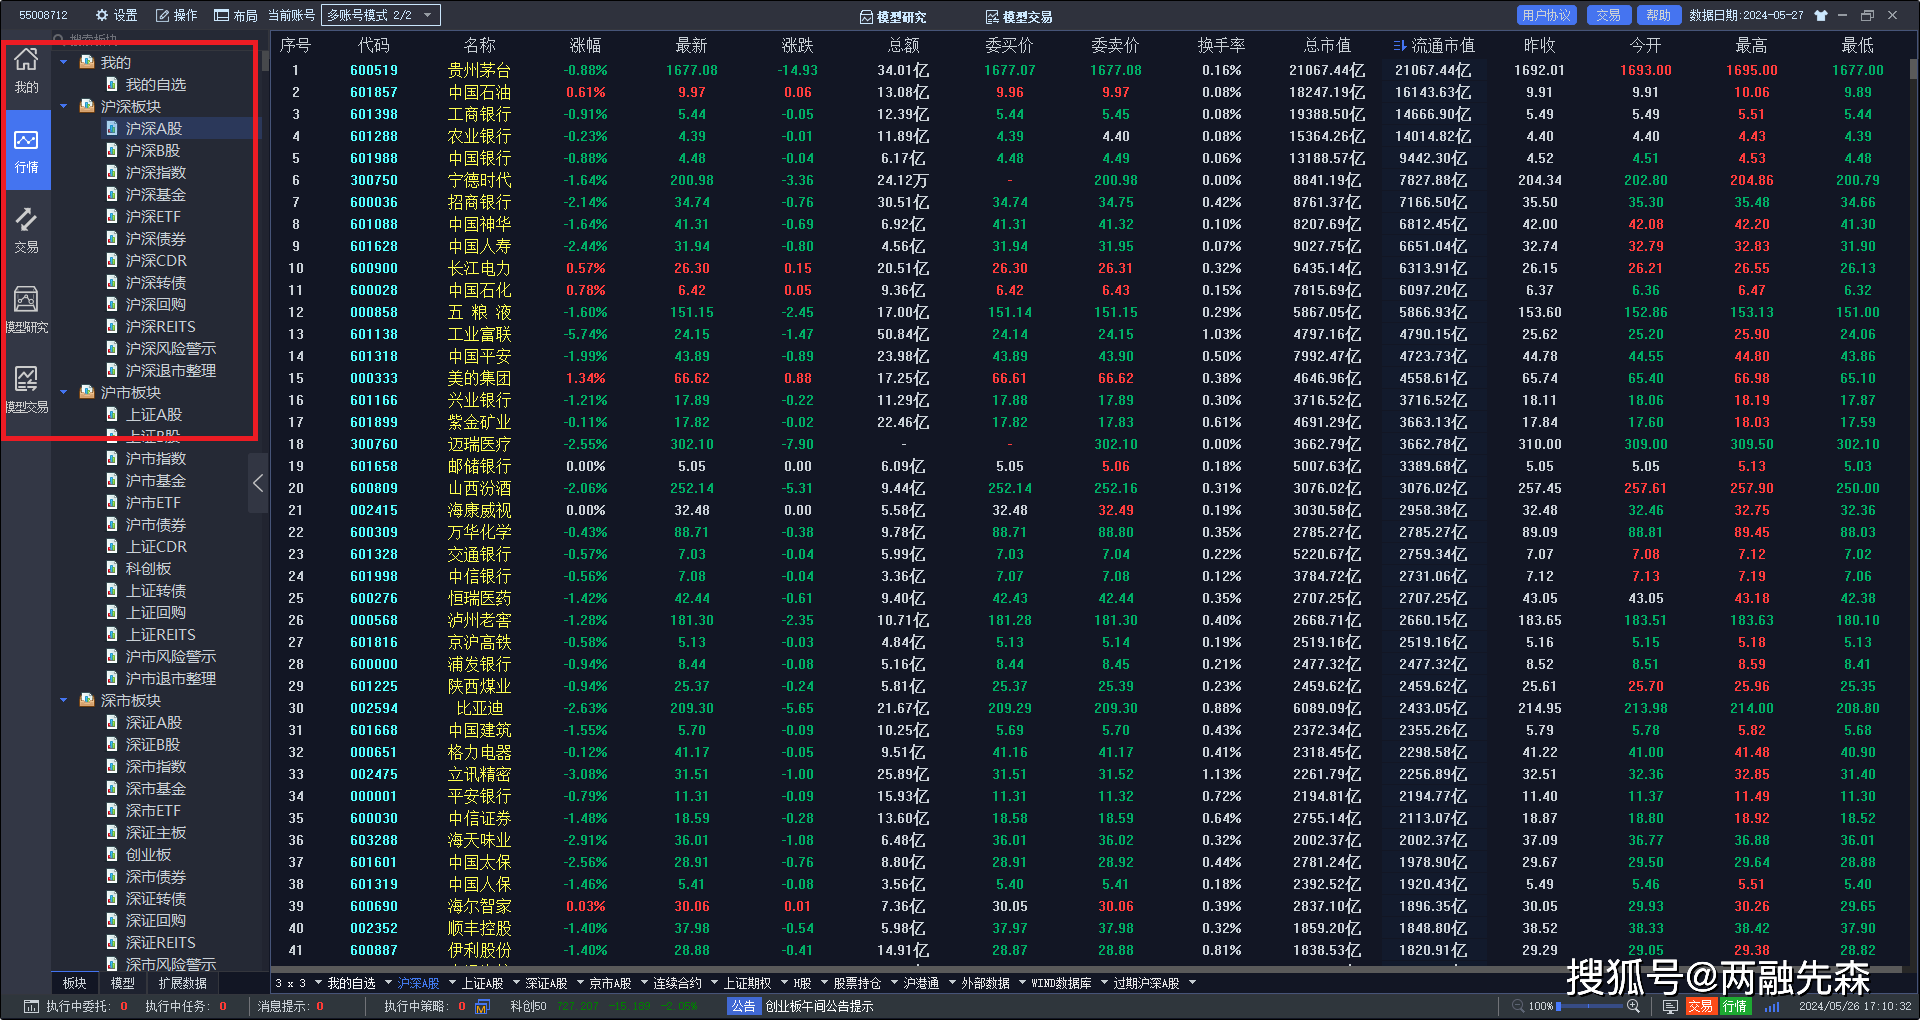Collapse the 沪市板块 tree group
This screenshot has width=1920, height=1020.
pyautogui.click(x=64, y=392)
